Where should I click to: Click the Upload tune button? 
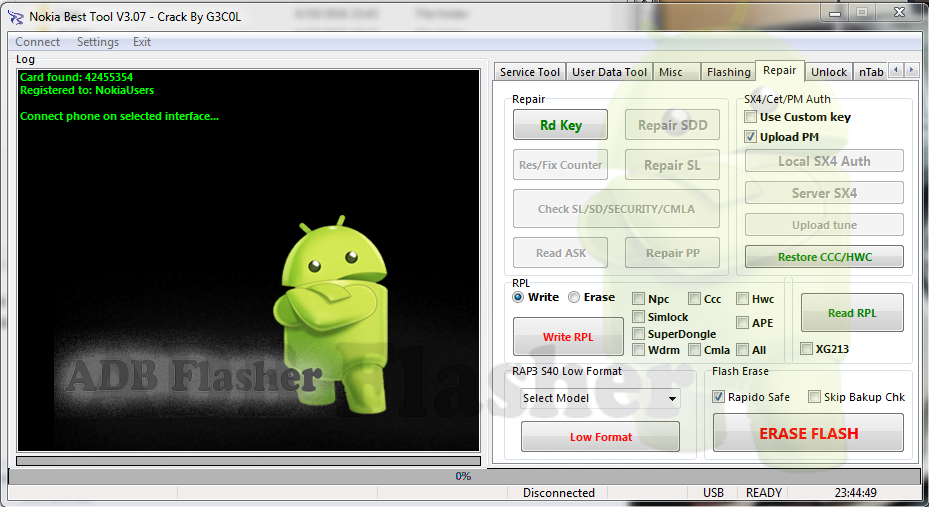tap(824, 225)
